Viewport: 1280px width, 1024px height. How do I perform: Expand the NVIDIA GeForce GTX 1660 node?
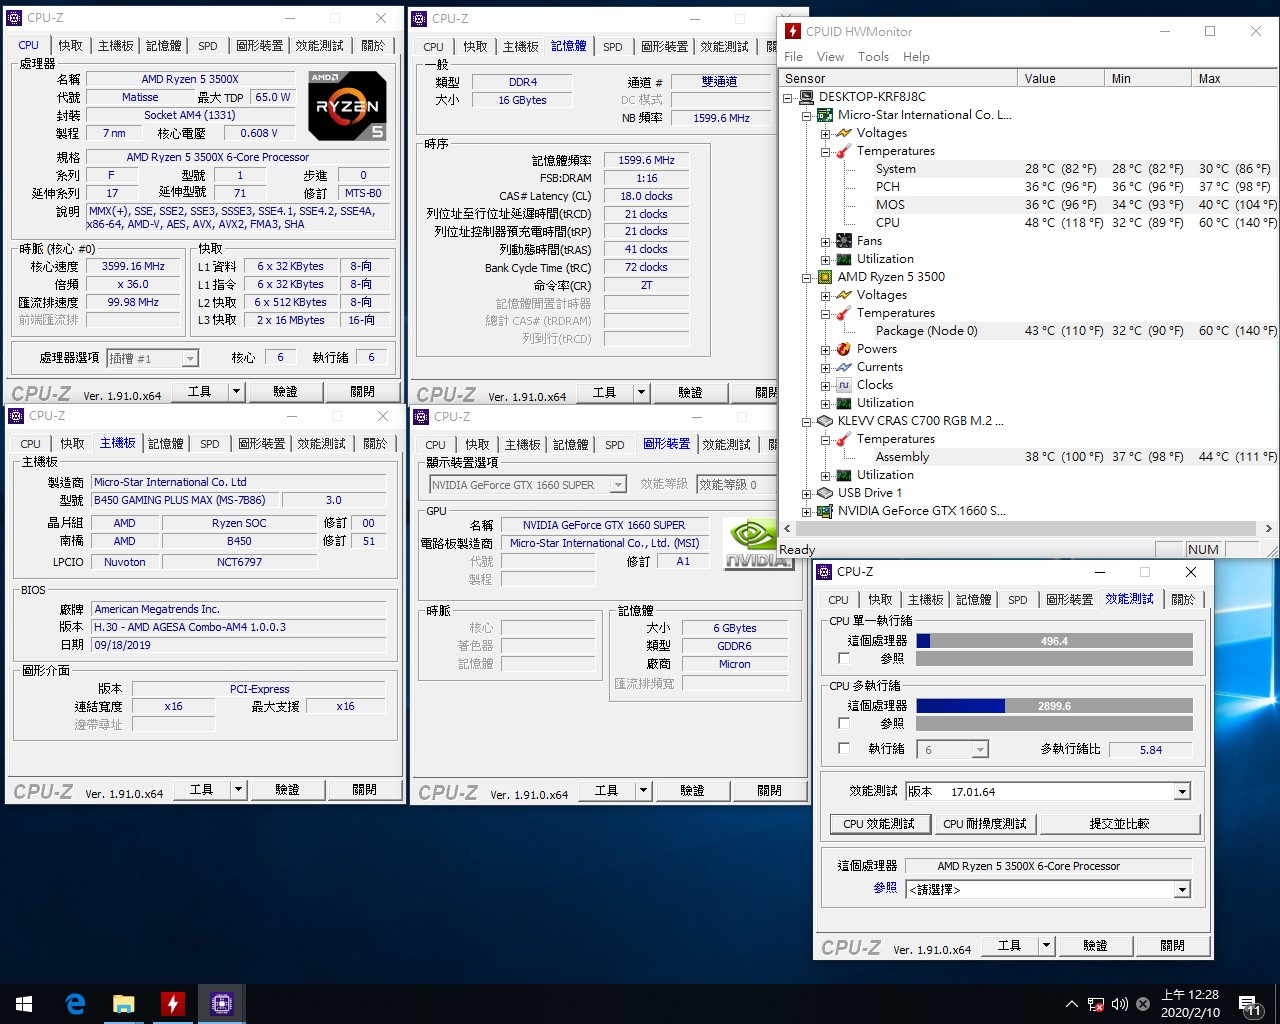(806, 511)
